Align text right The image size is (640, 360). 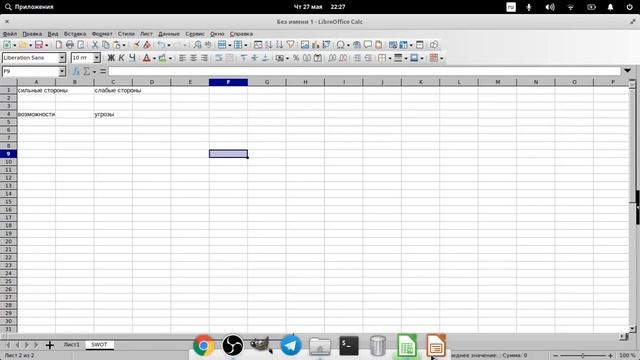204,58
